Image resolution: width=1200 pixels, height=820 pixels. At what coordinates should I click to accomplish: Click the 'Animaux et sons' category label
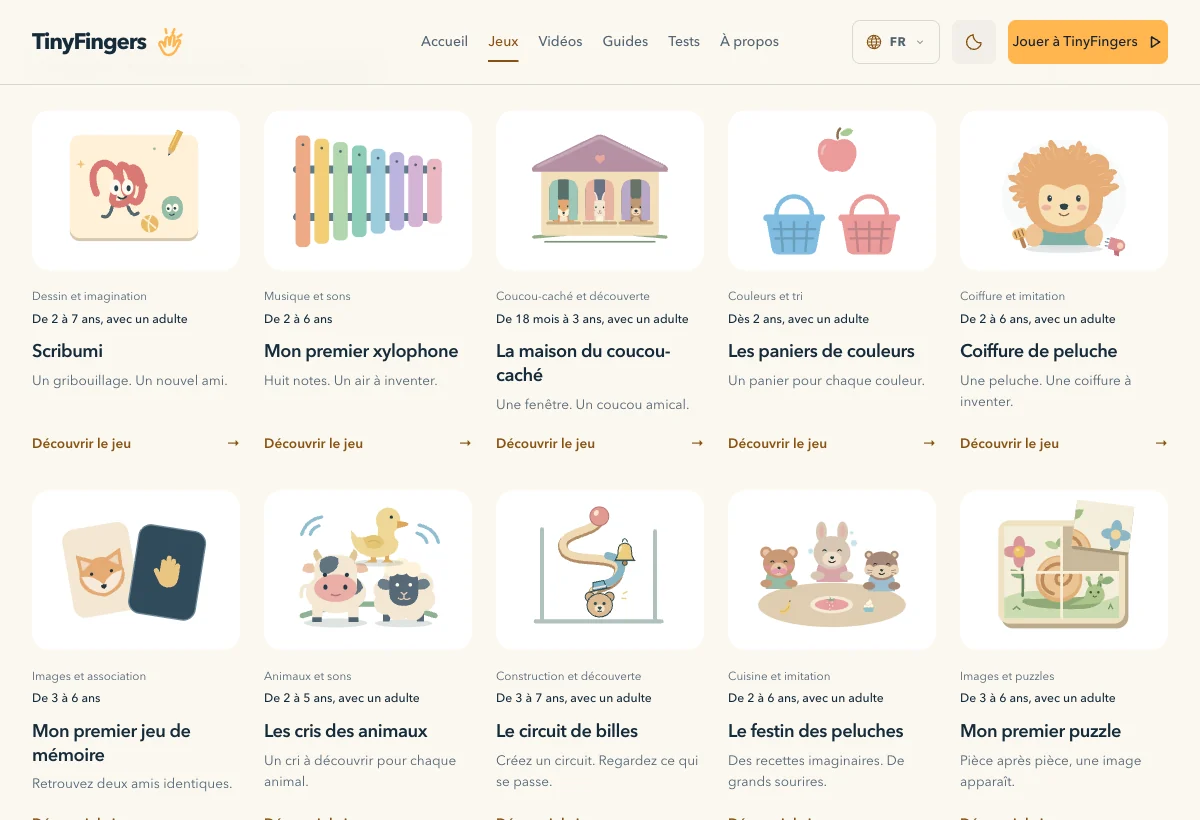(x=308, y=676)
